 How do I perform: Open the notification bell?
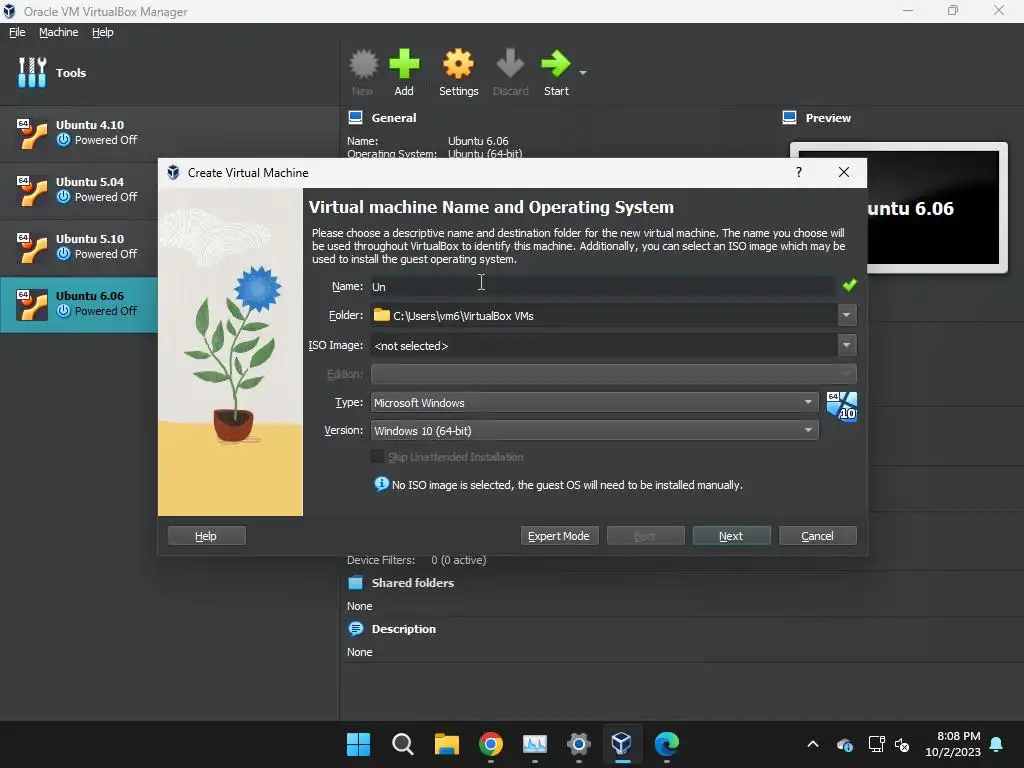coord(997,744)
